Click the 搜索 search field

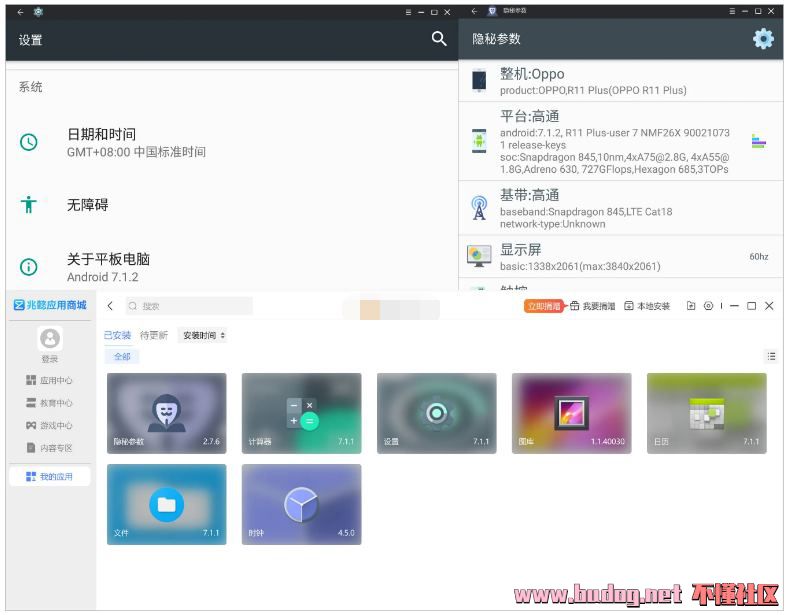point(190,306)
